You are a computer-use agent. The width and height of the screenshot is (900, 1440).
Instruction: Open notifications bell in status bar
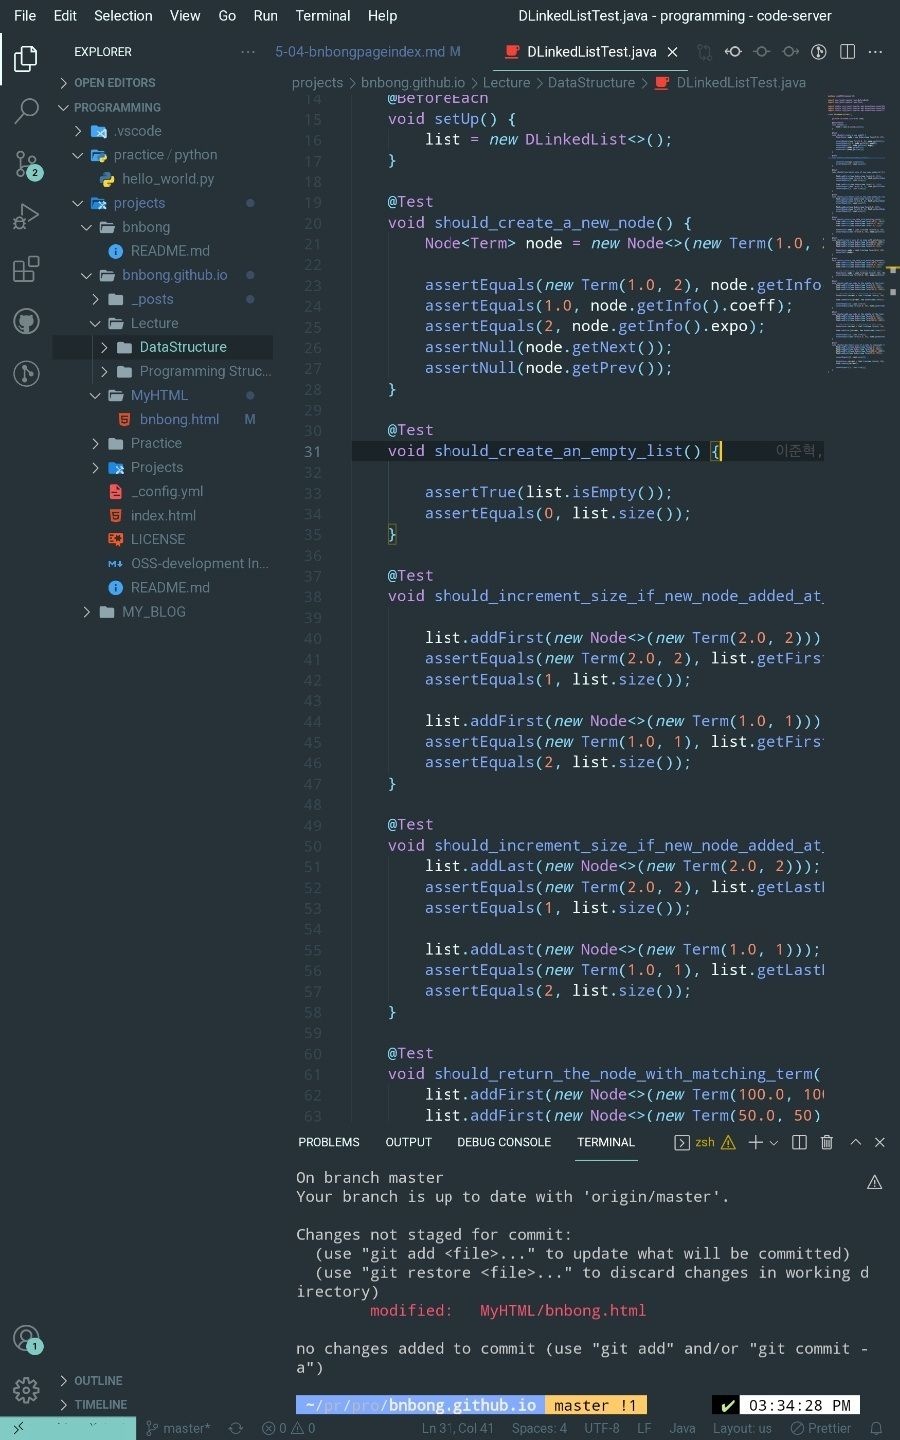[x=876, y=1429]
